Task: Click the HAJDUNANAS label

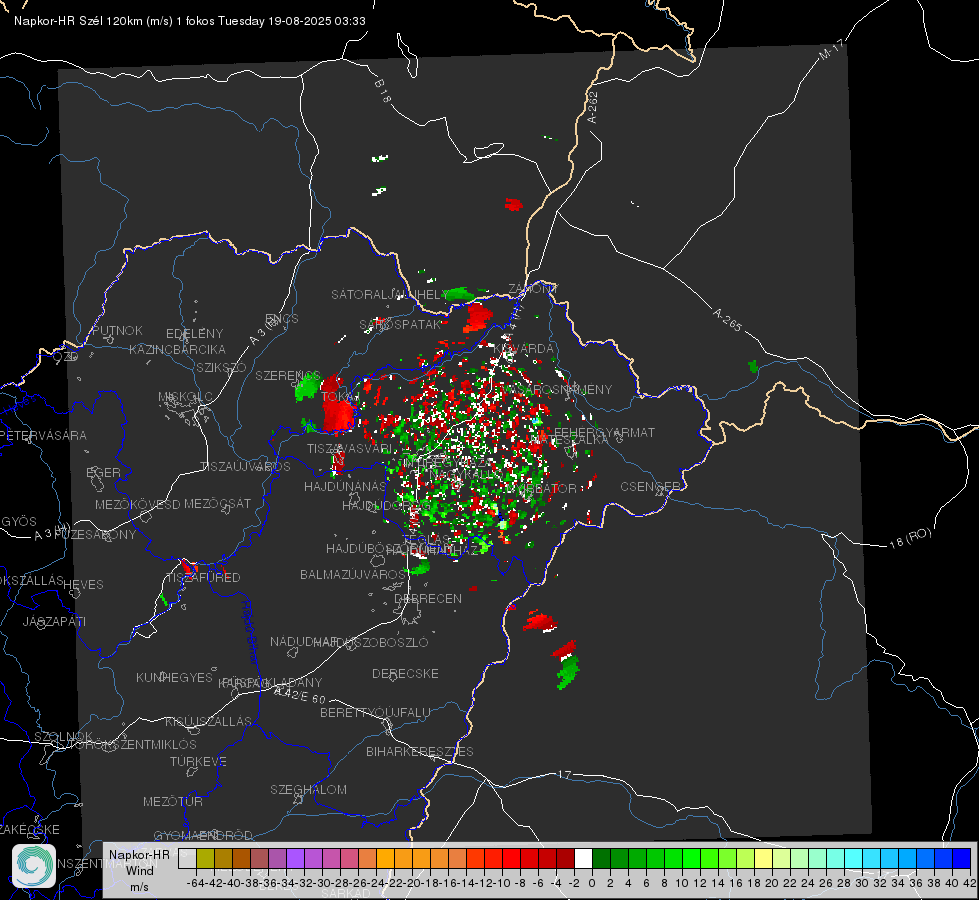Action: (345, 486)
